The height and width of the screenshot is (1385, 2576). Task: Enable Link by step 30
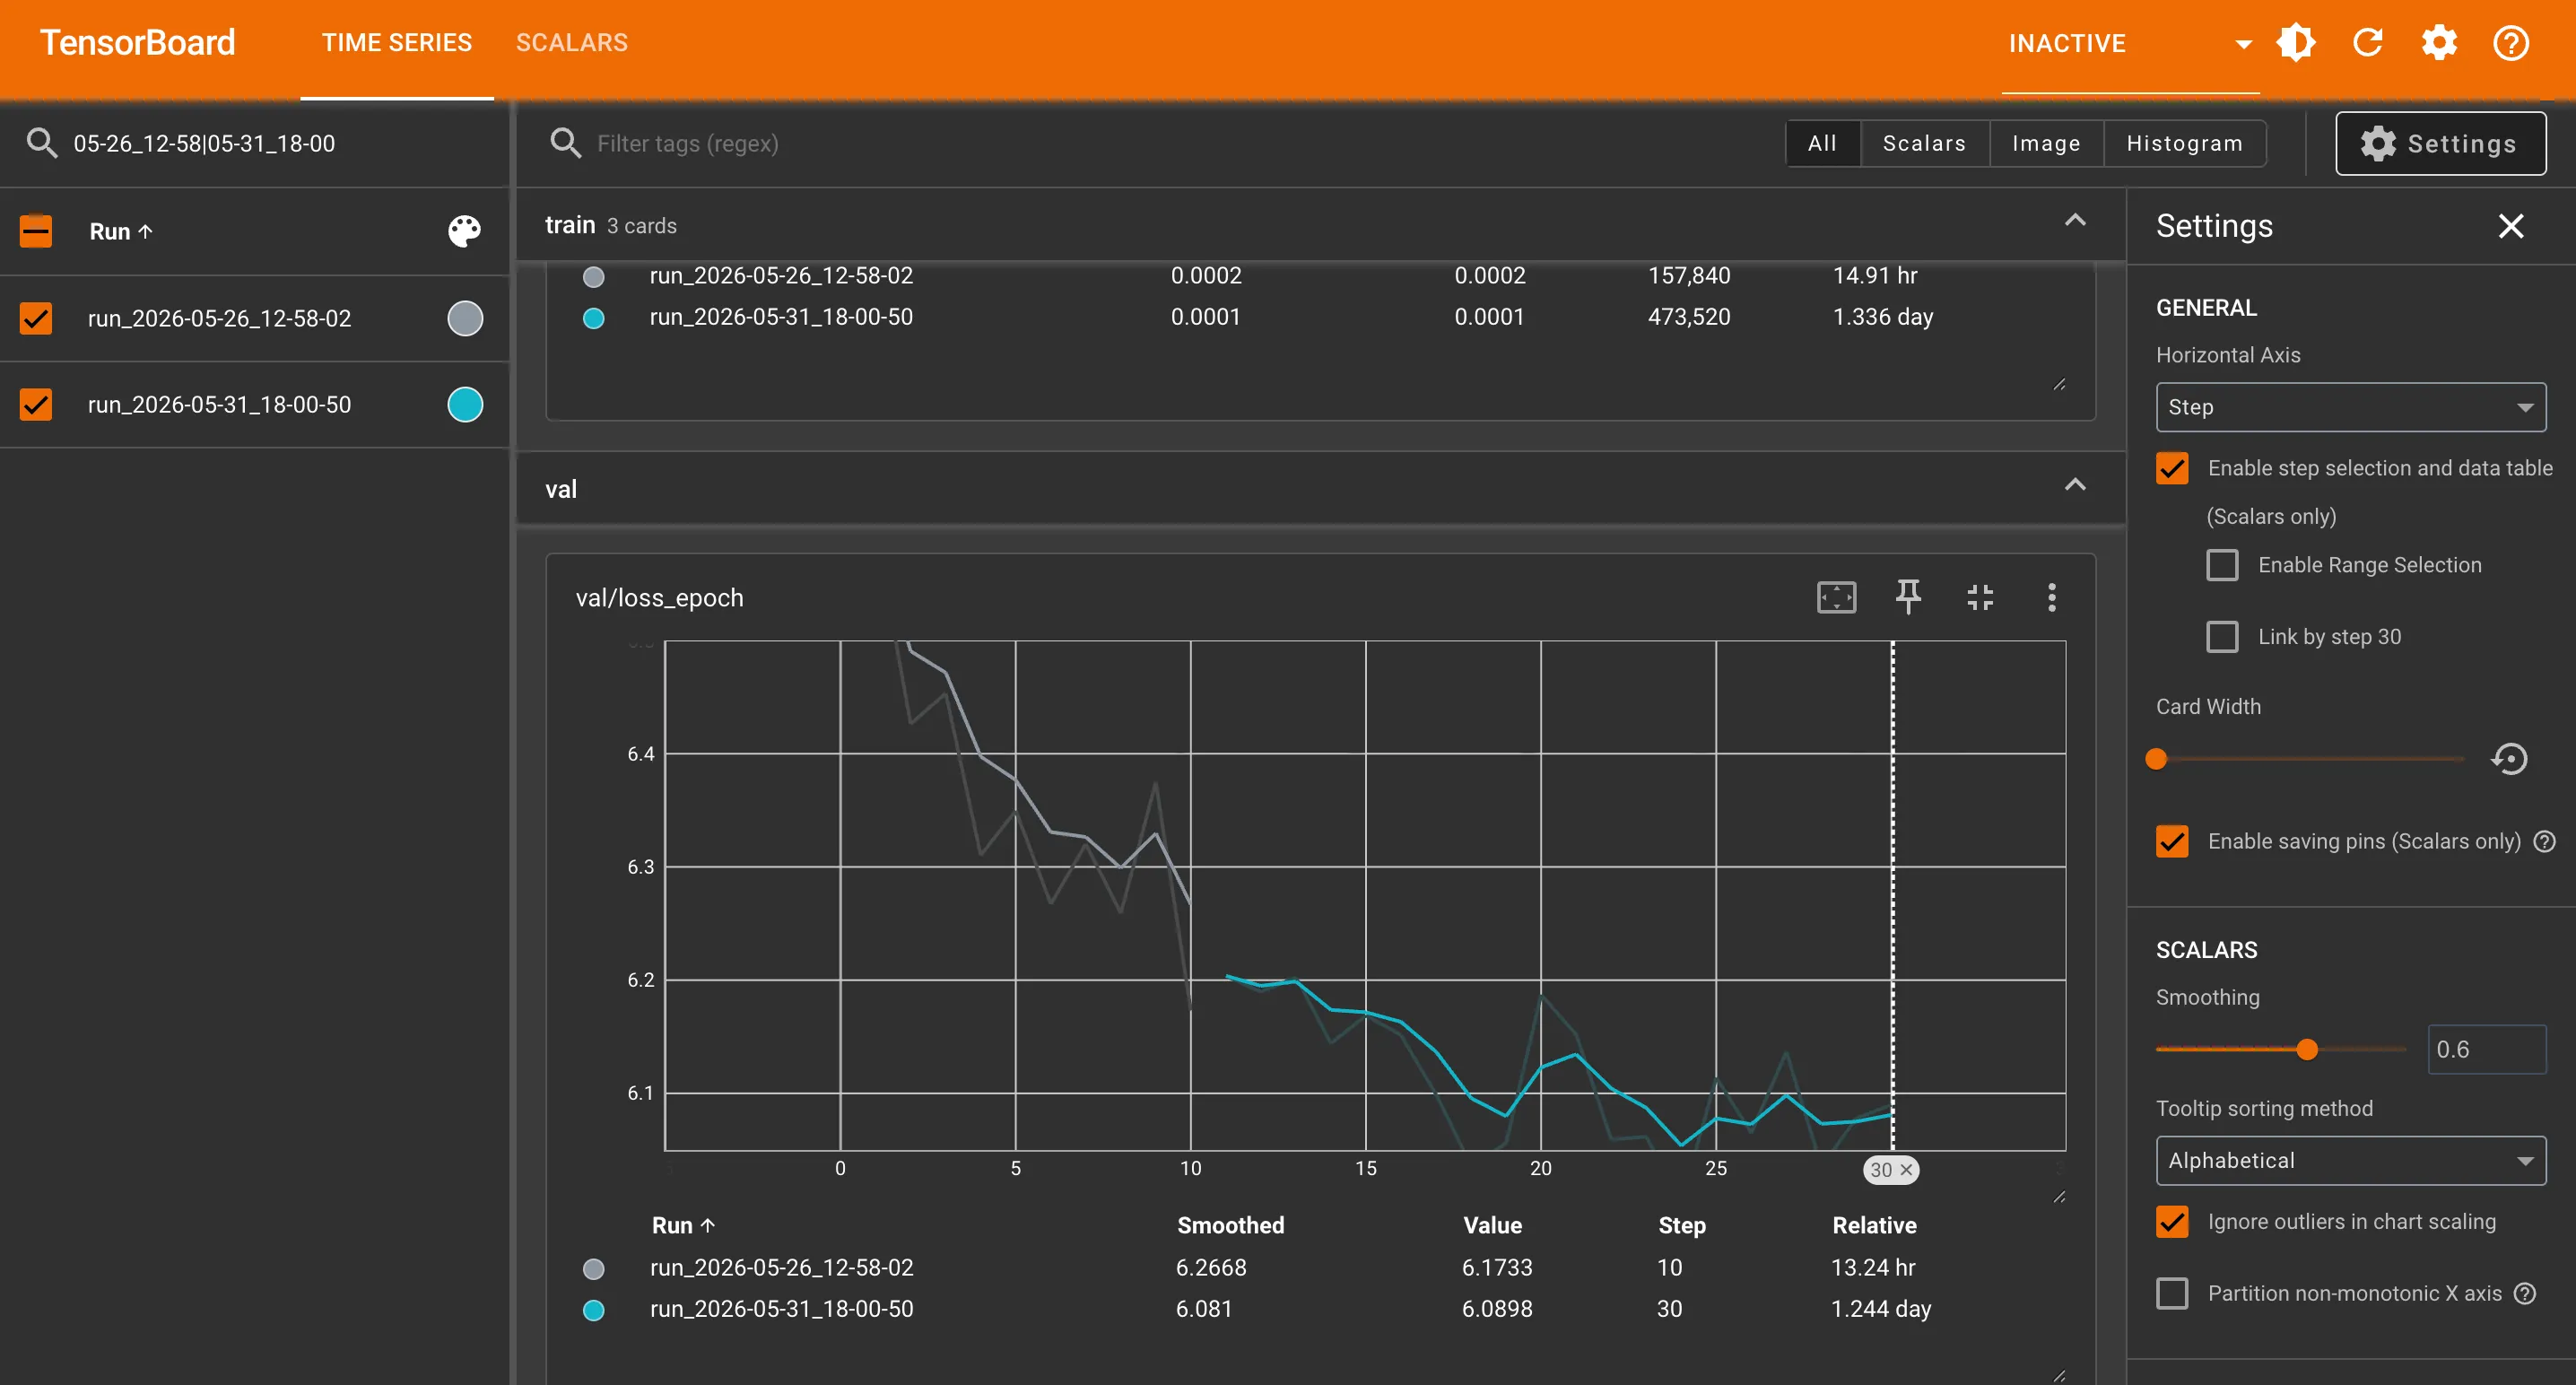2222,637
